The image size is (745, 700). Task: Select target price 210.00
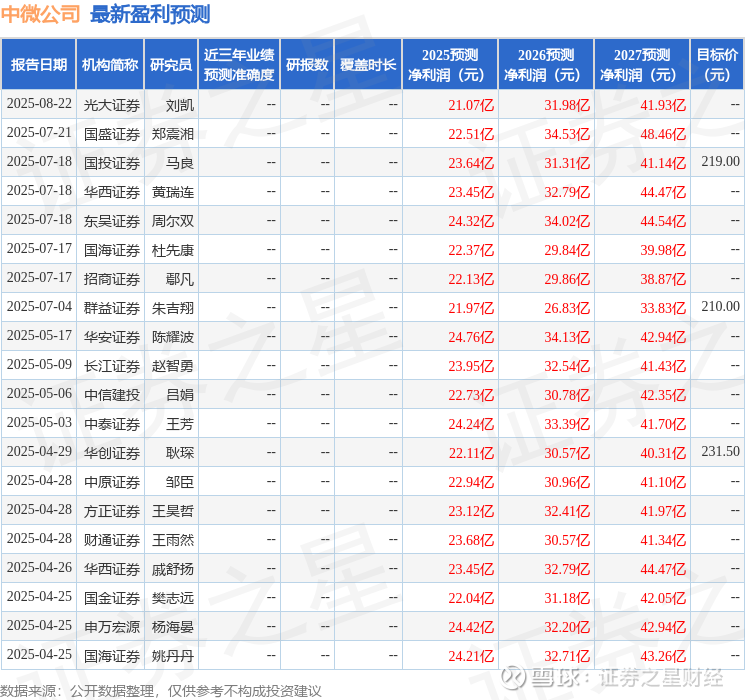coord(720,307)
